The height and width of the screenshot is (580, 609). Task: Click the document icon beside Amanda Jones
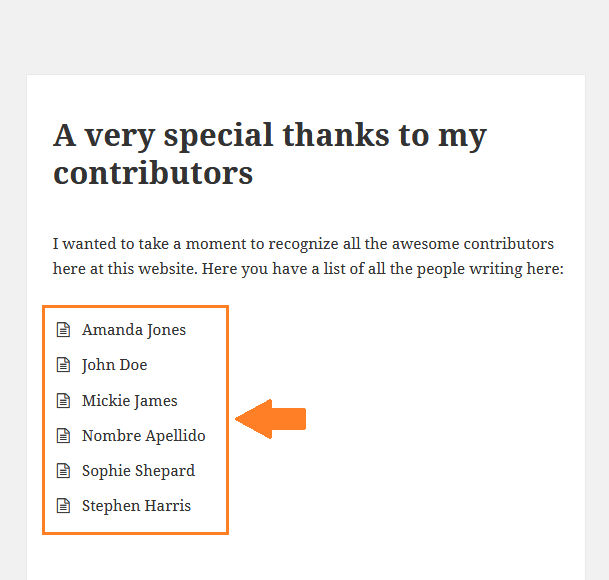[x=63, y=330]
